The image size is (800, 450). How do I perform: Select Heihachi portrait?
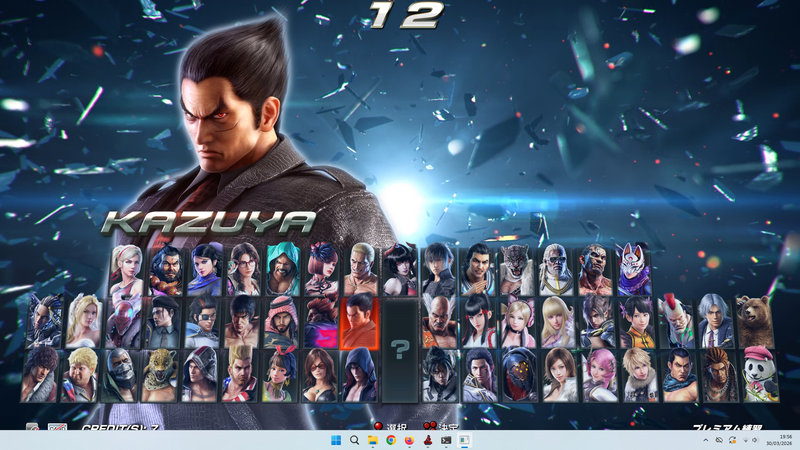click(440, 322)
